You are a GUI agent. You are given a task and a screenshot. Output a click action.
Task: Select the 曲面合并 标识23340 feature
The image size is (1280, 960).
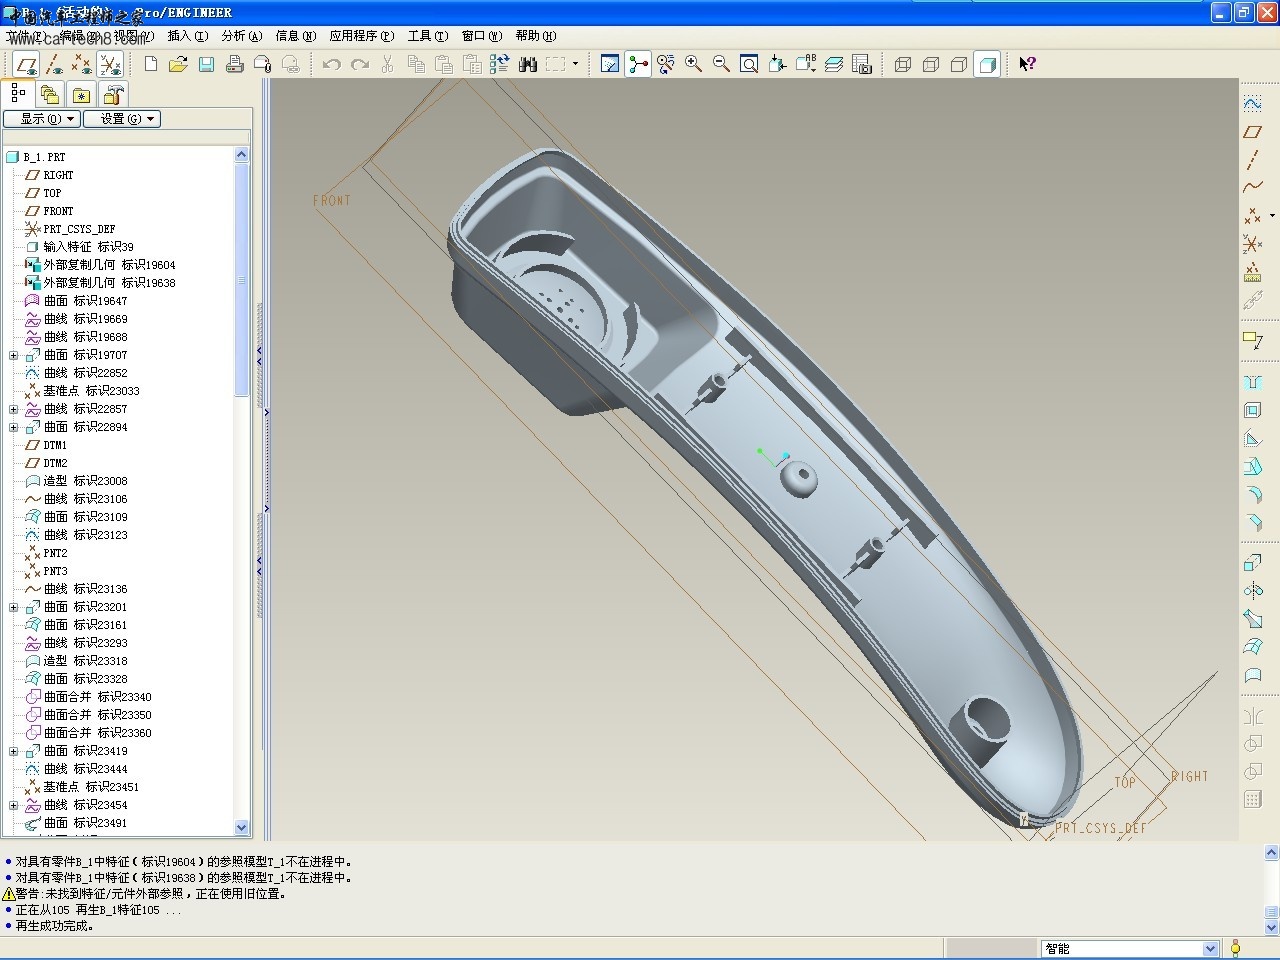coord(97,697)
